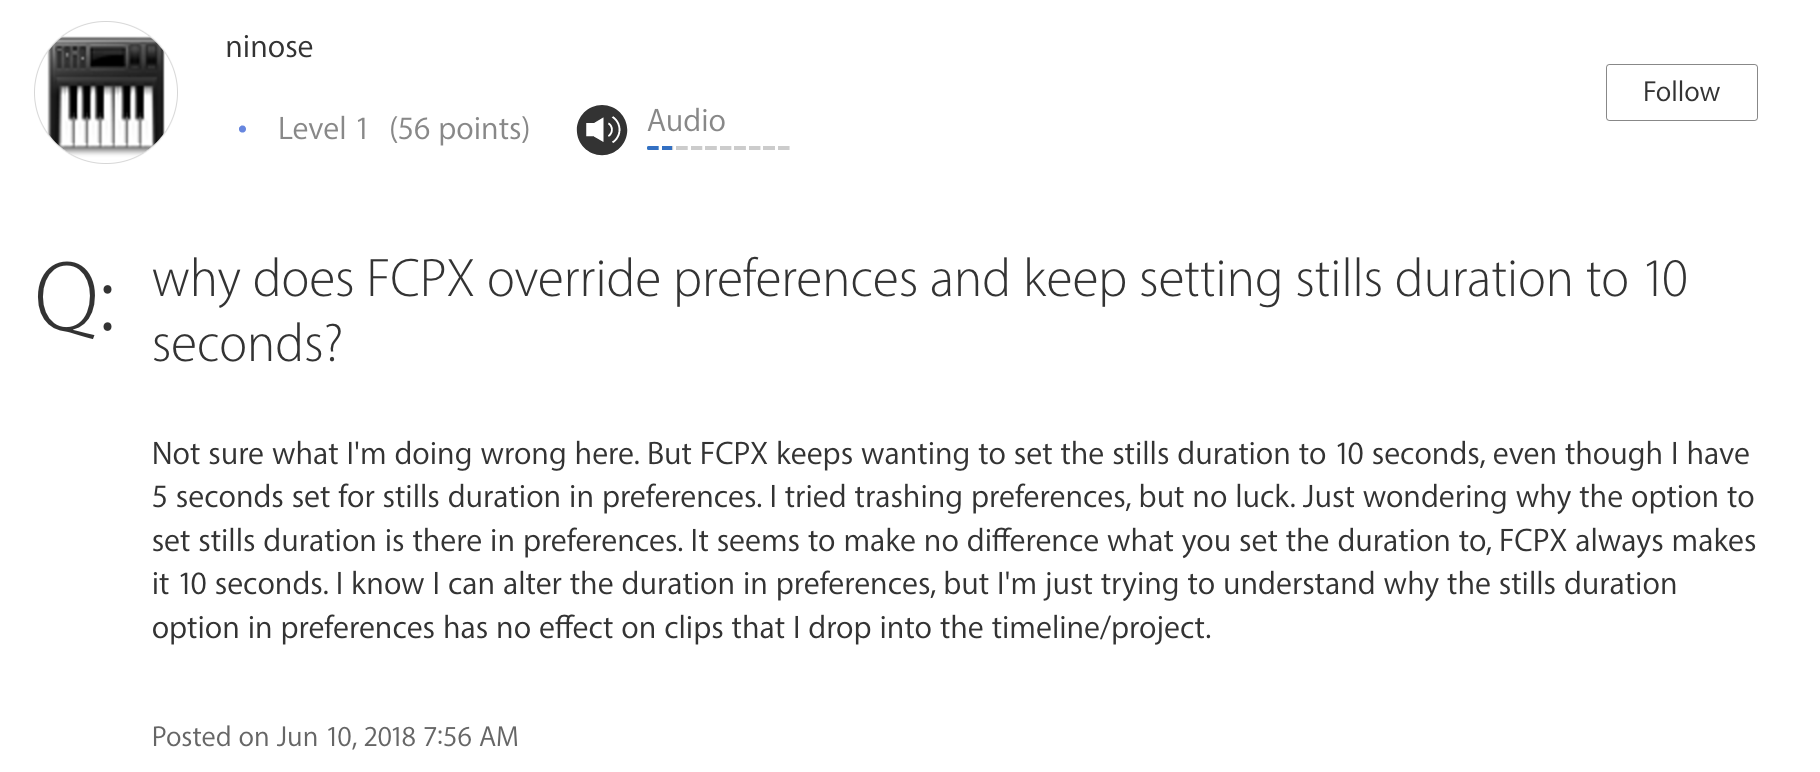Viewport: 1820px width, 772px height.
Task: Click the "Level 1" user level text
Action: (323, 129)
